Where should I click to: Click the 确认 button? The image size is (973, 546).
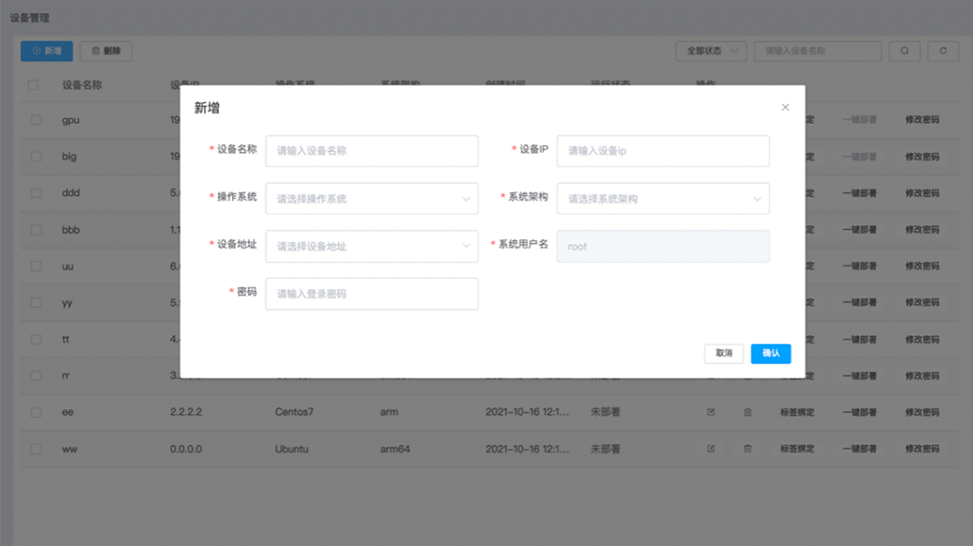770,353
